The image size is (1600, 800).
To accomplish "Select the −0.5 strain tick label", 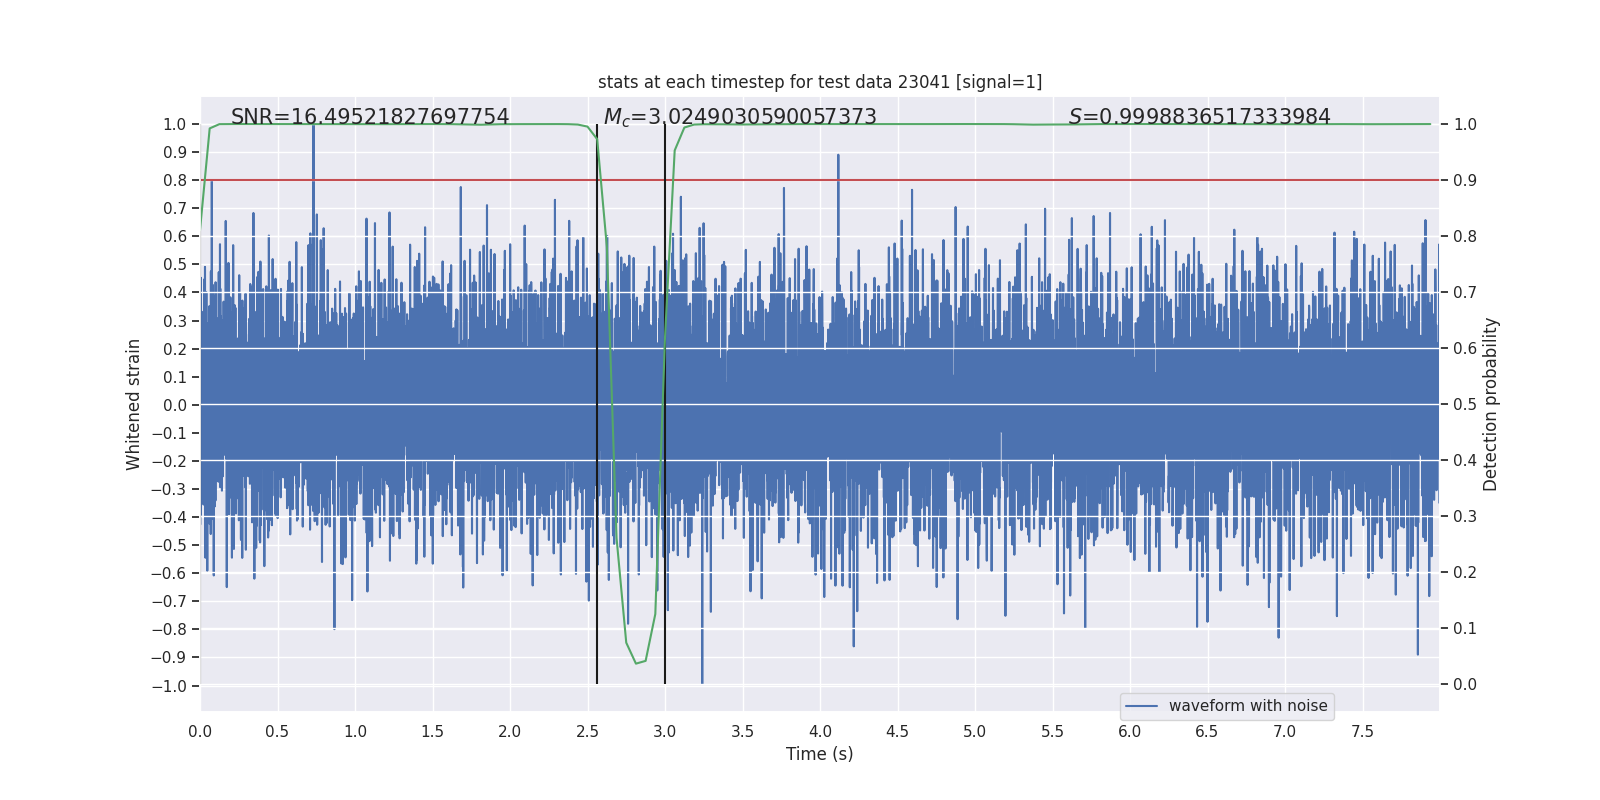I will pos(169,545).
